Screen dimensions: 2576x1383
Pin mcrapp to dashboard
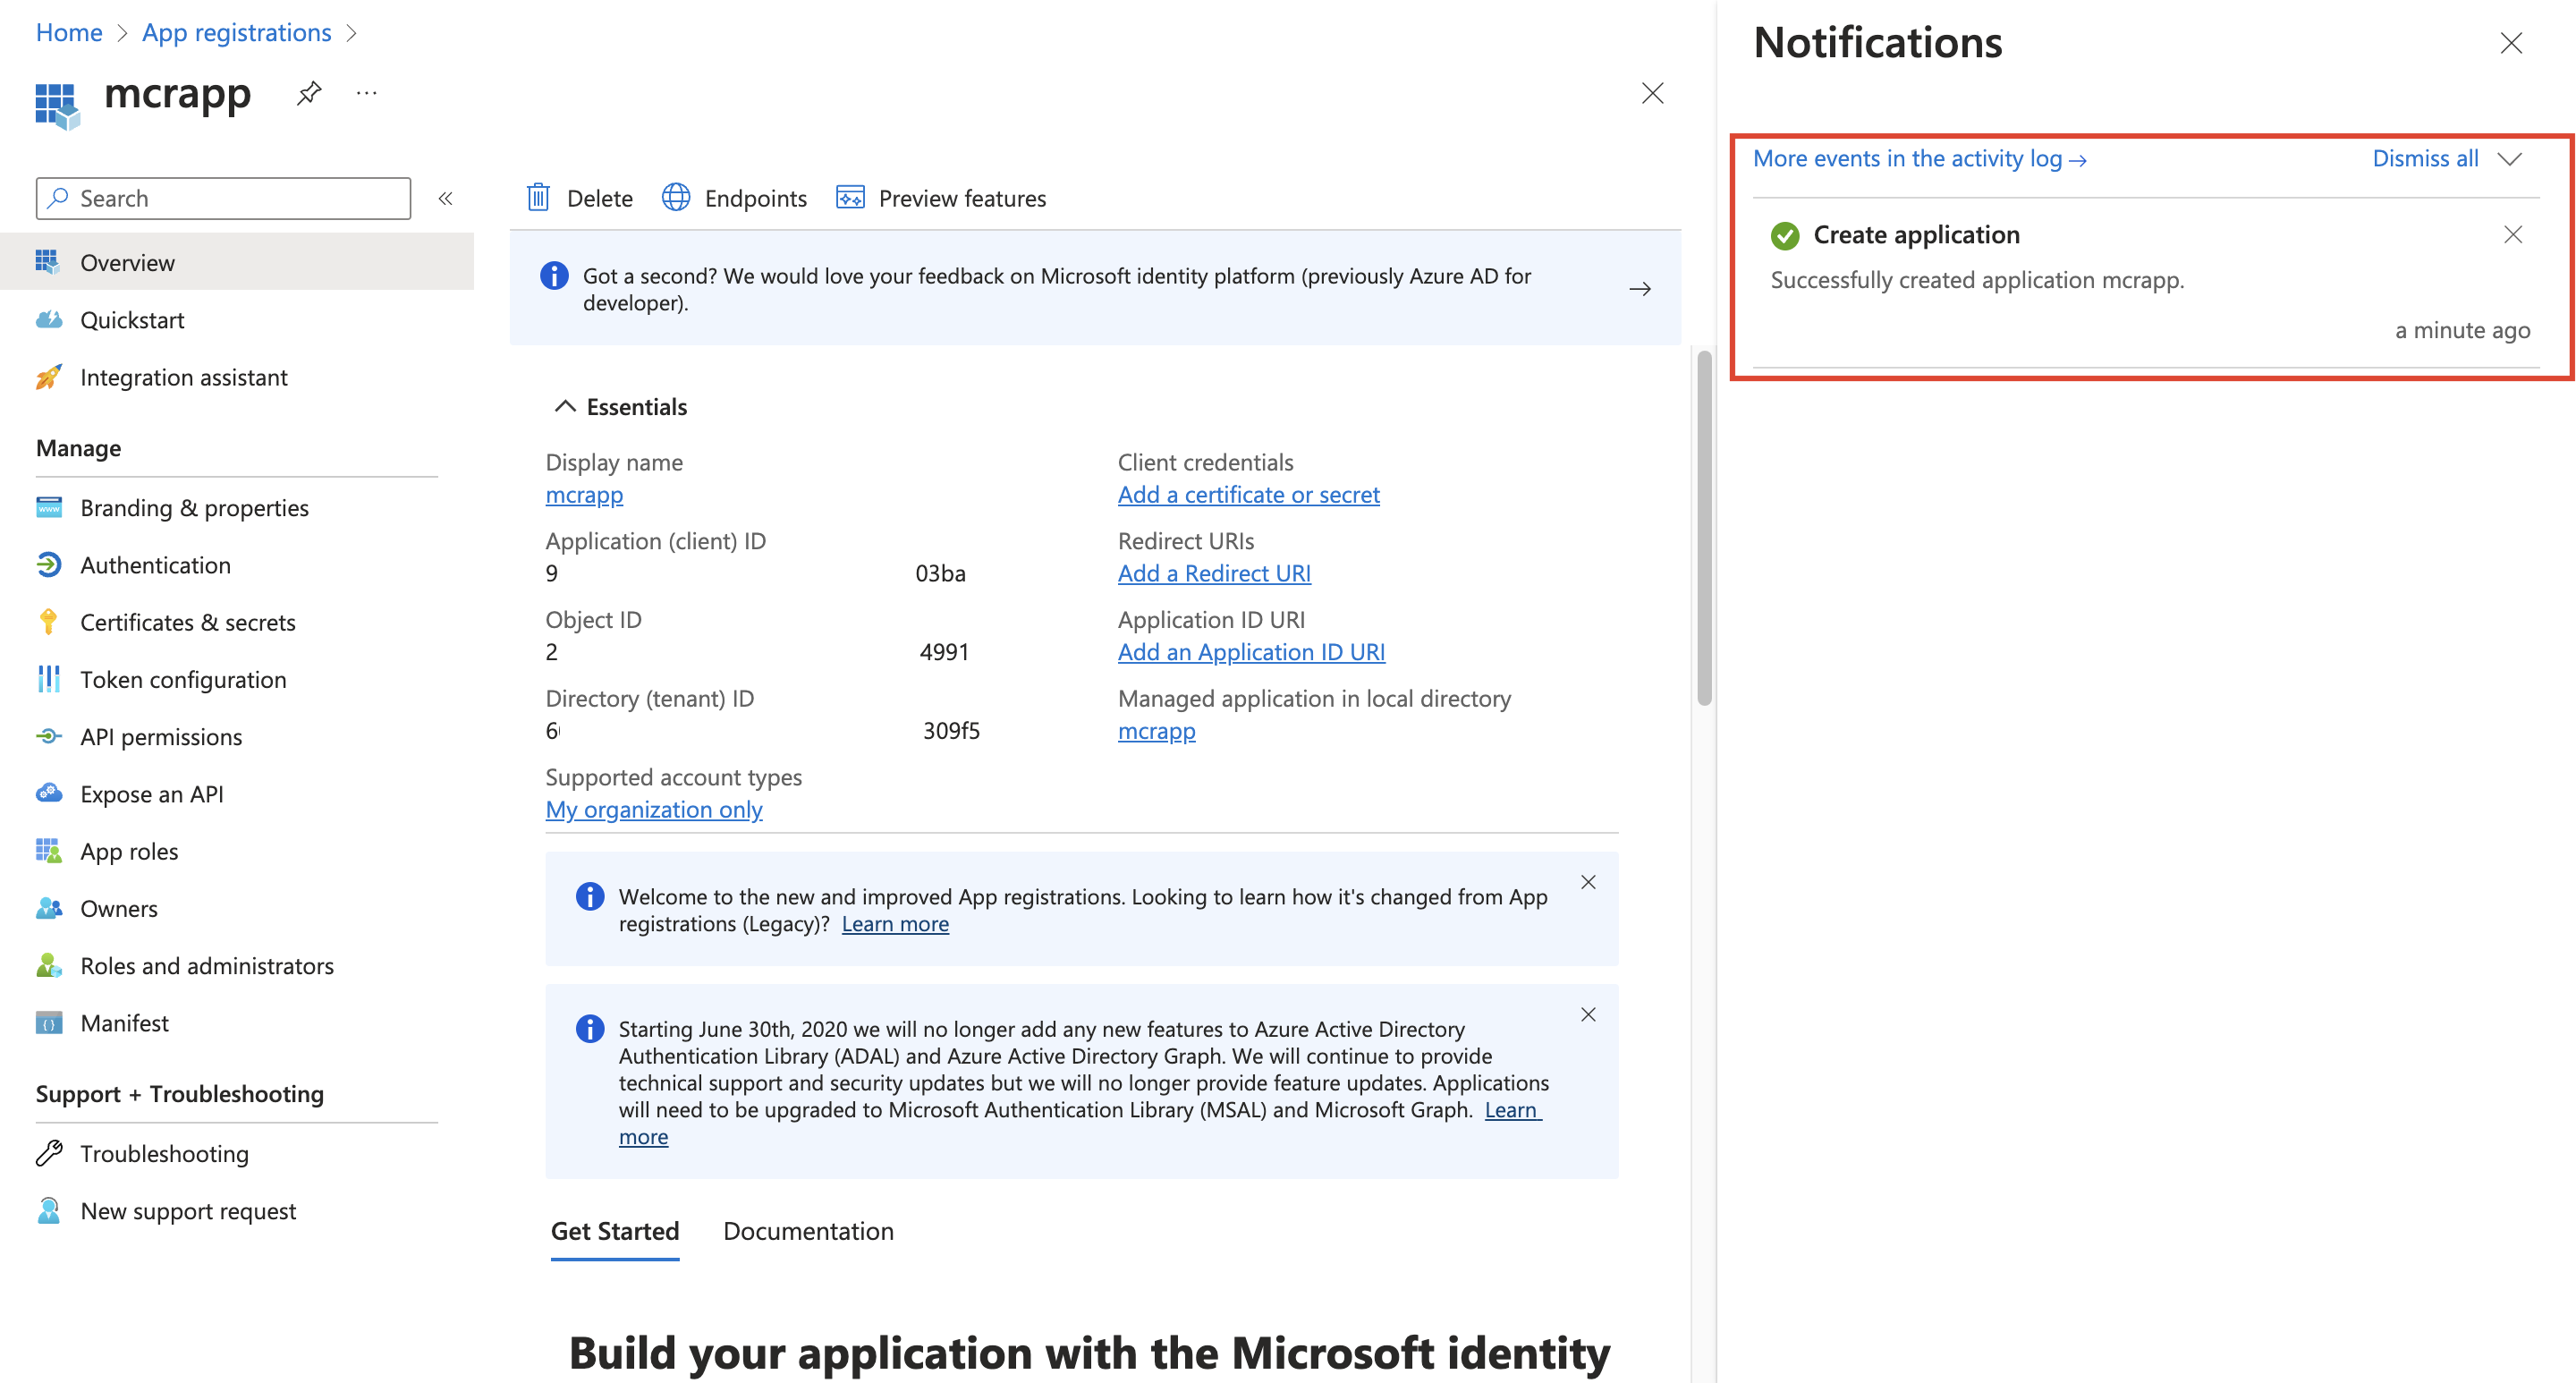(x=309, y=93)
